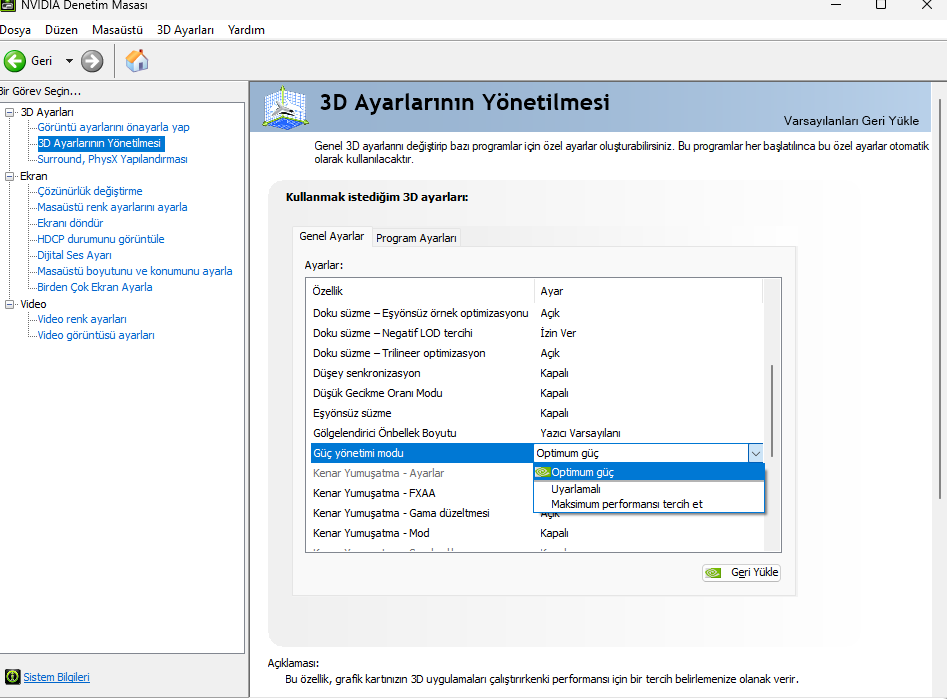The width and height of the screenshot is (947, 699).
Task: Click the Sistem Bilgileri link
Action: coord(56,677)
